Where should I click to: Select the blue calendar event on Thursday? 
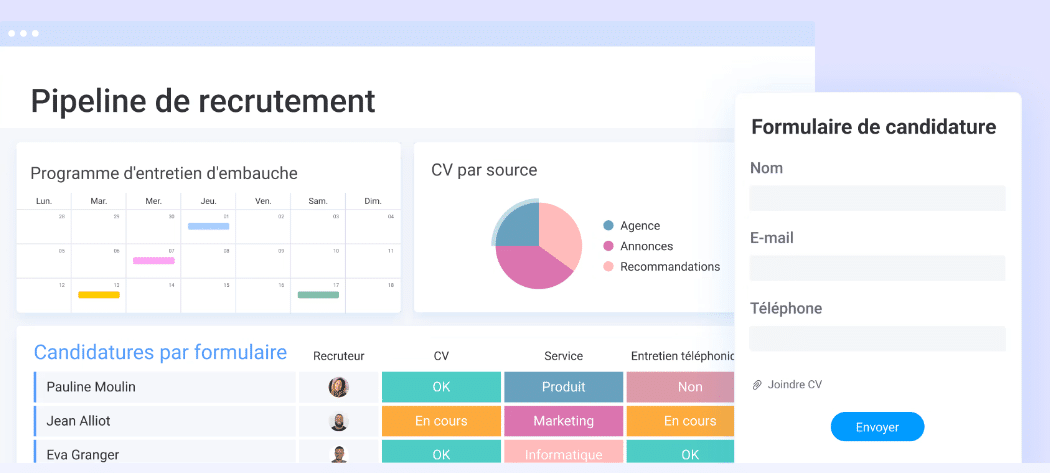click(x=208, y=226)
